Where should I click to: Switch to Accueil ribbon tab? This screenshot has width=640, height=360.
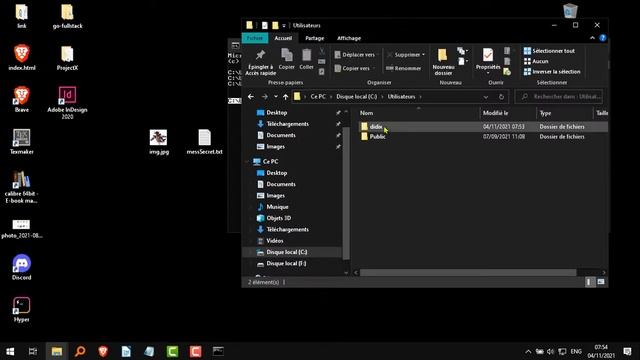point(283,38)
